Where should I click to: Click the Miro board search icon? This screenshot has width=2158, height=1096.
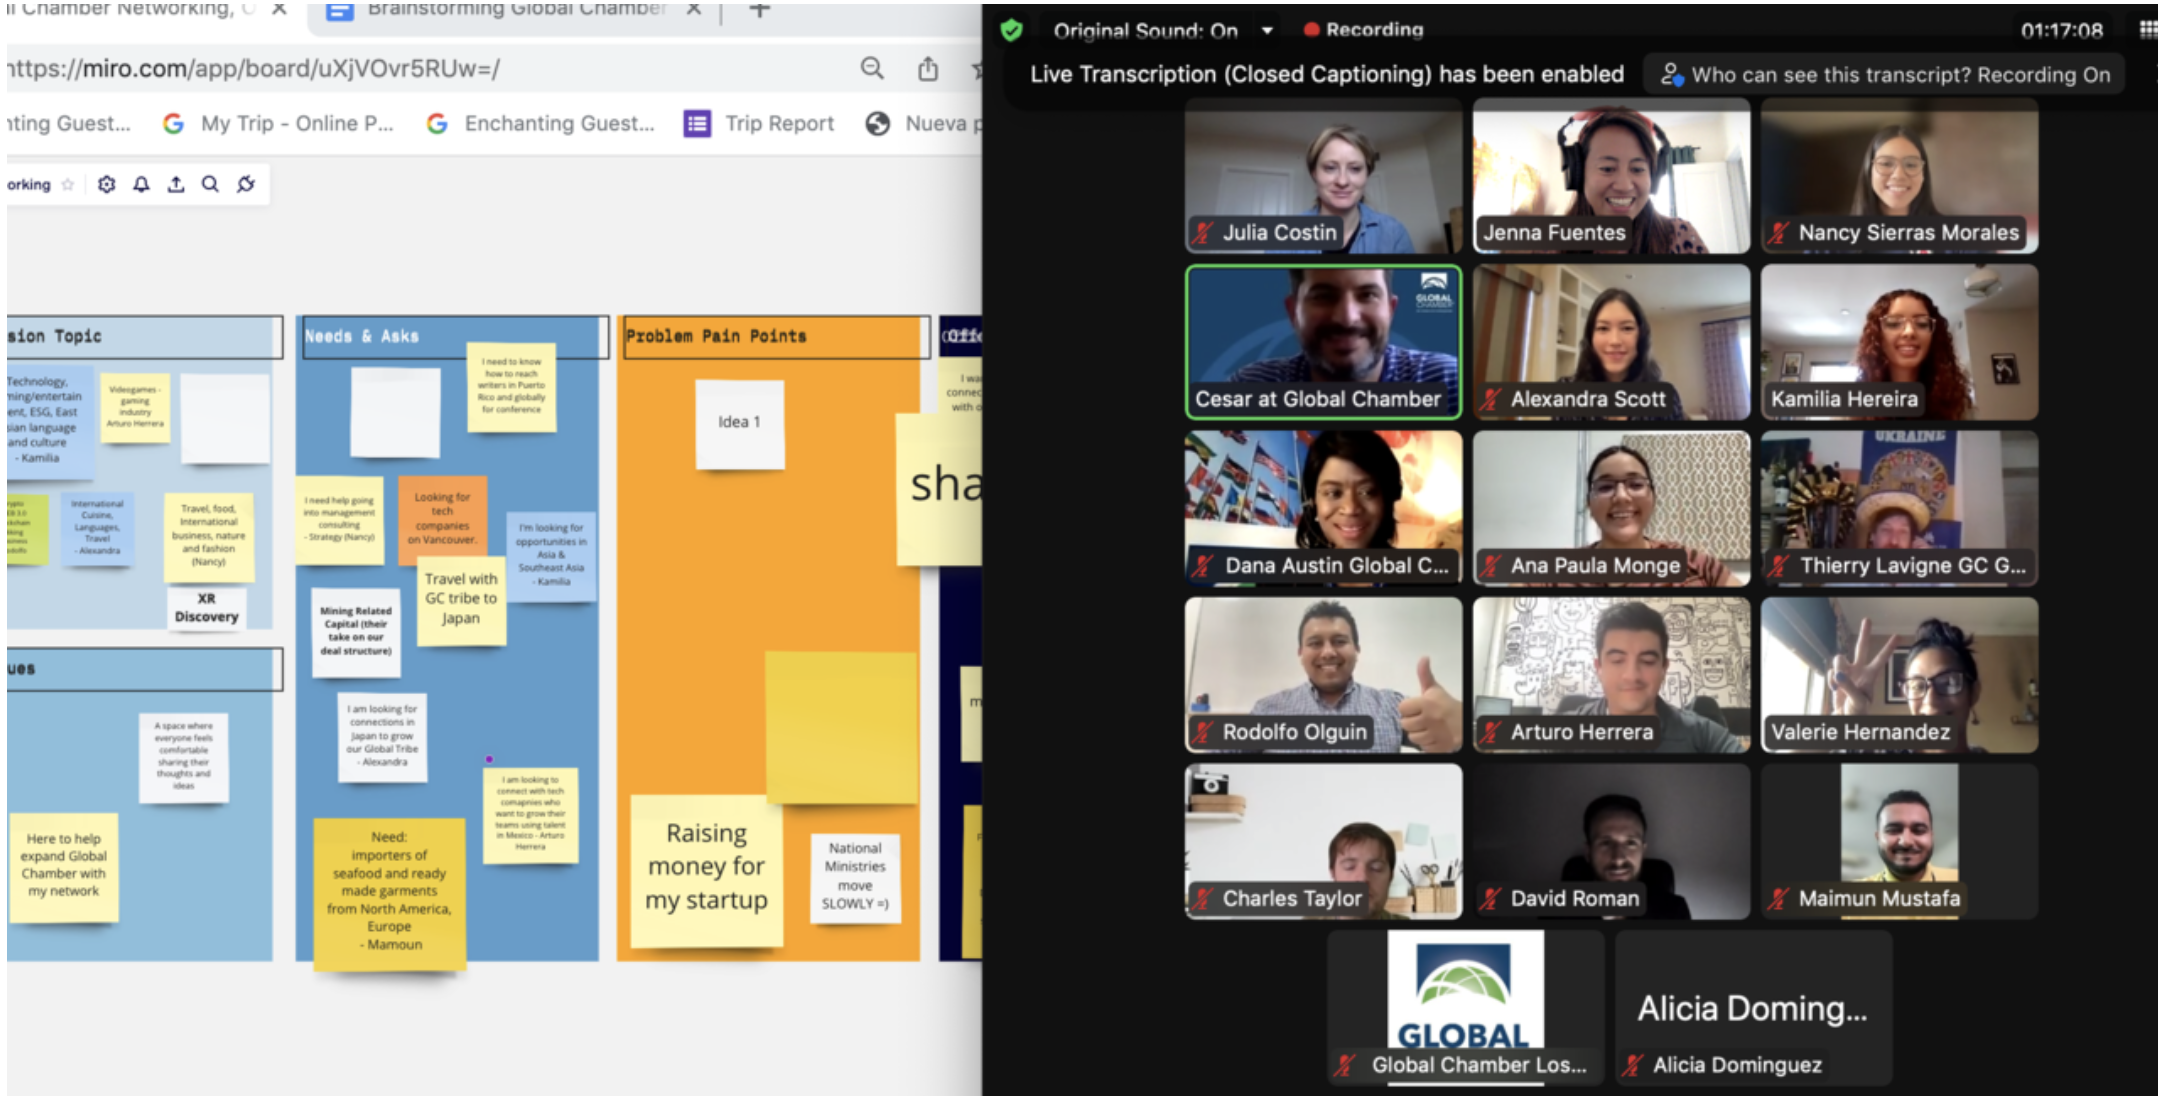[x=210, y=184]
